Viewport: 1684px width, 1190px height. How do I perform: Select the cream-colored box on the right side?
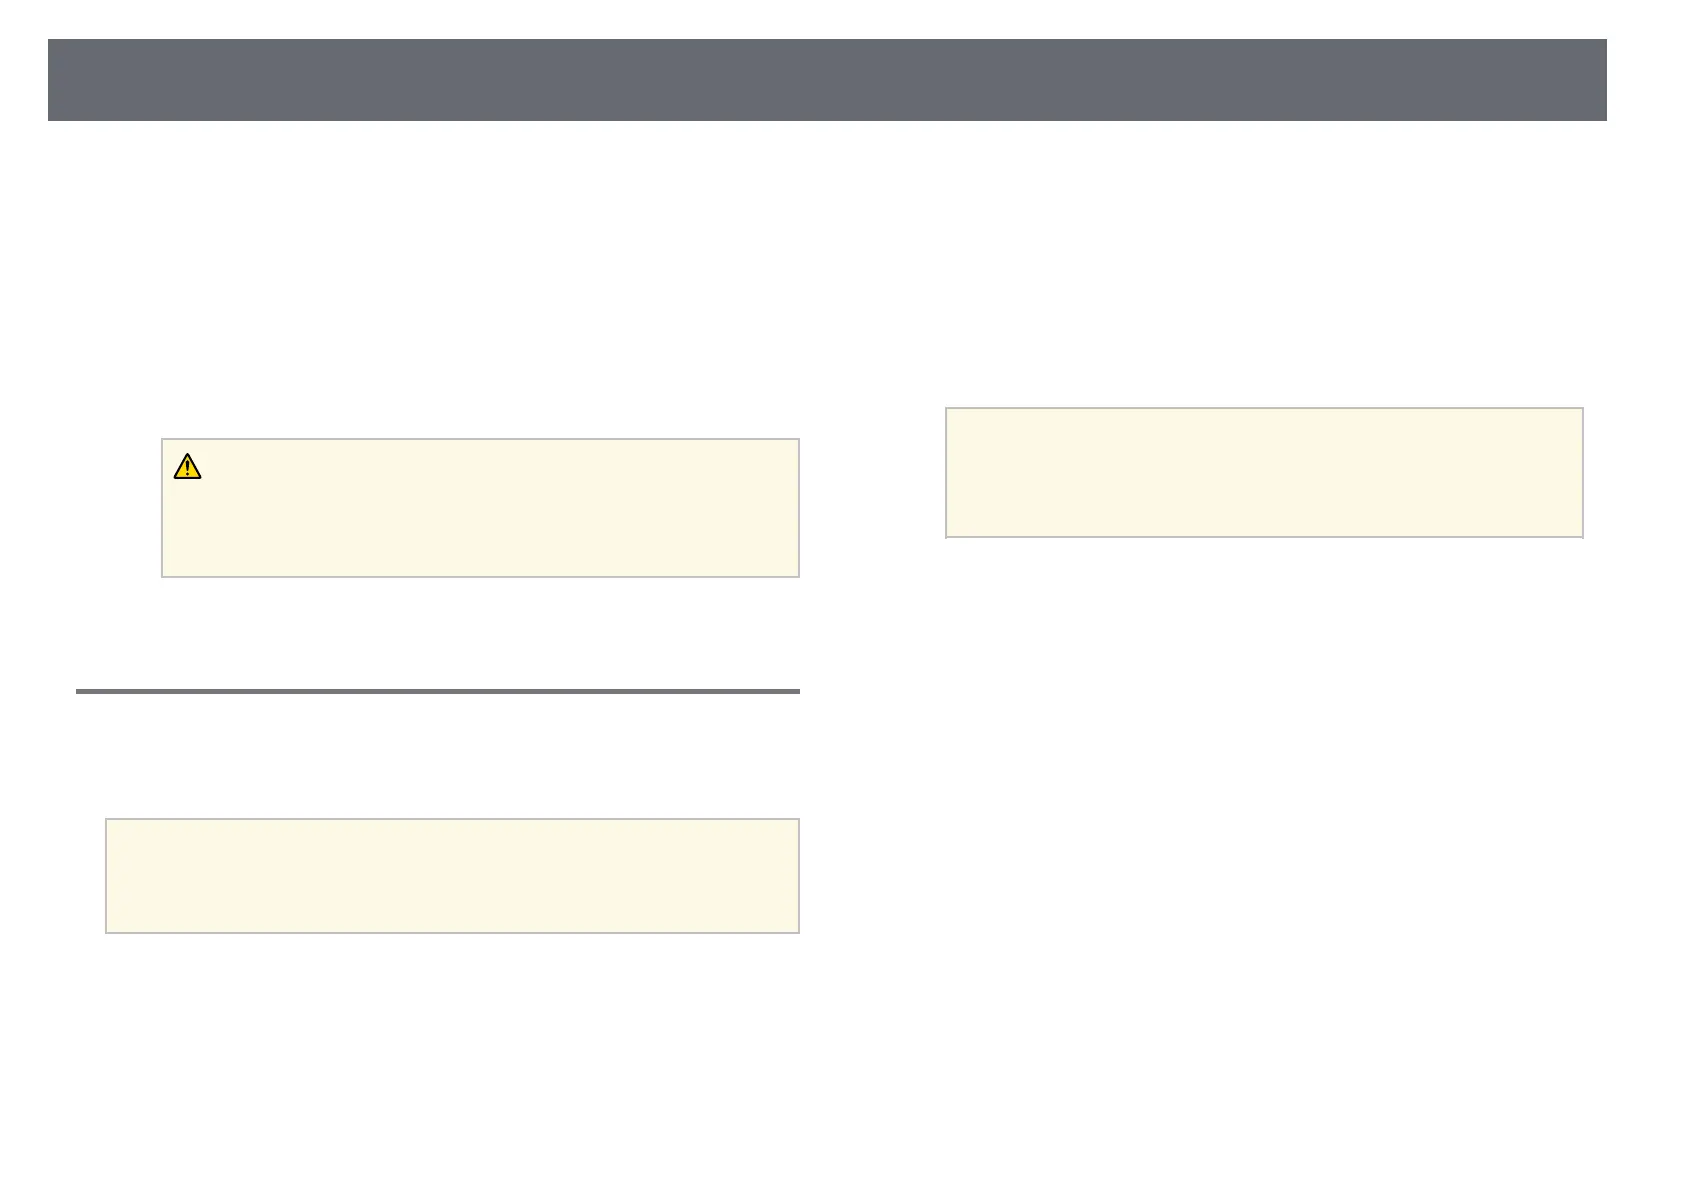(x=1264, y=472)
